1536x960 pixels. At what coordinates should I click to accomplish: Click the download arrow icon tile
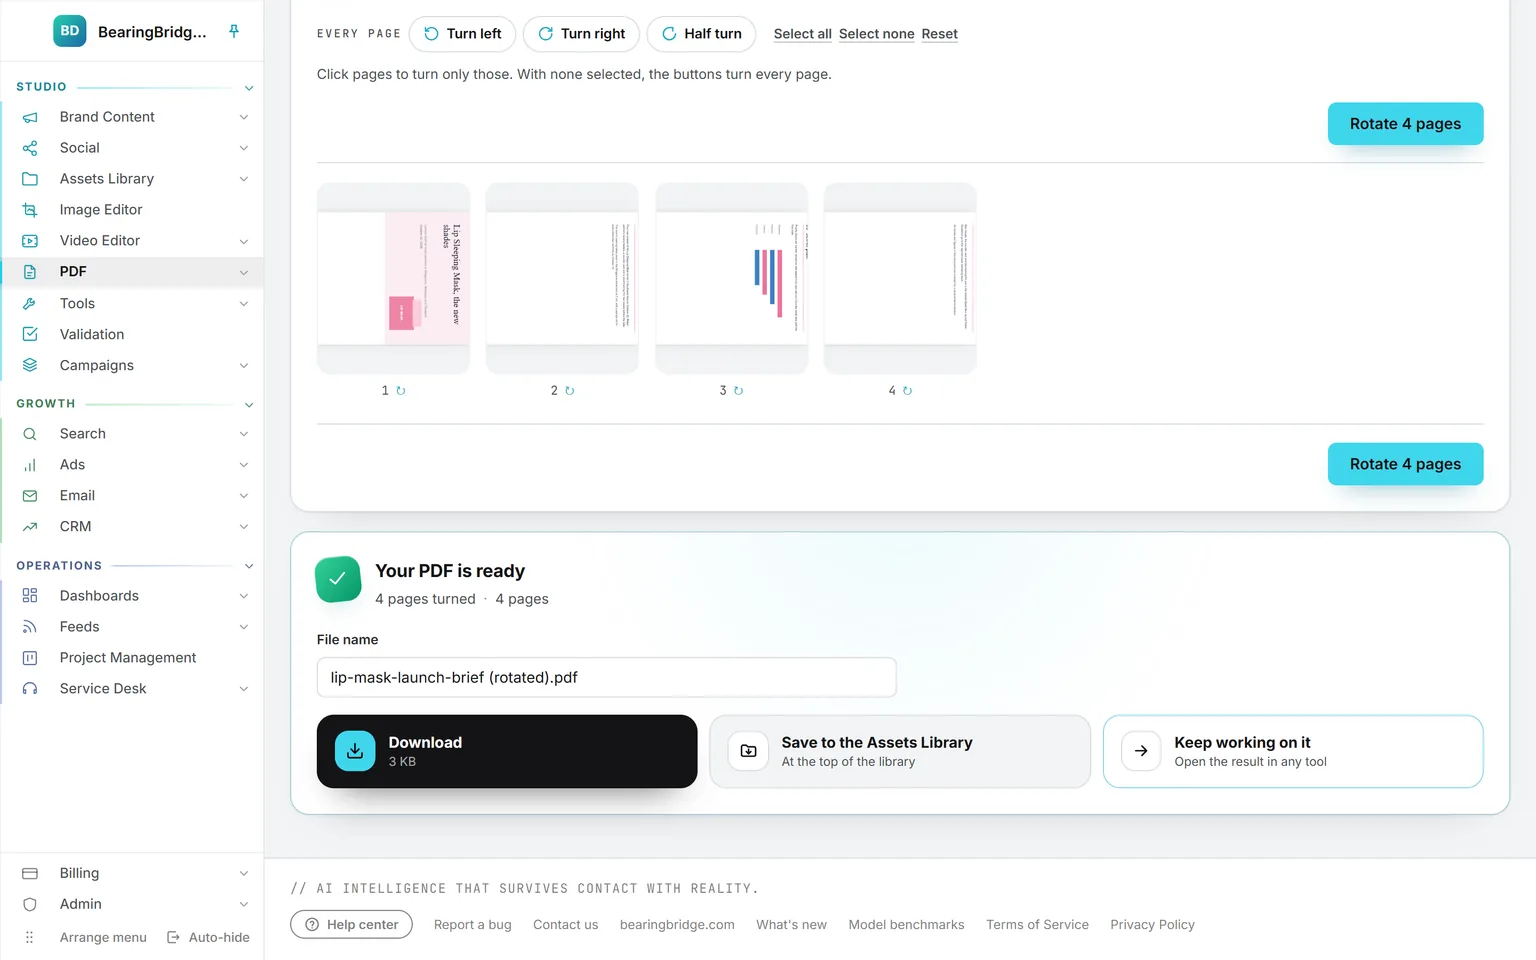click(x=355, y=751)
